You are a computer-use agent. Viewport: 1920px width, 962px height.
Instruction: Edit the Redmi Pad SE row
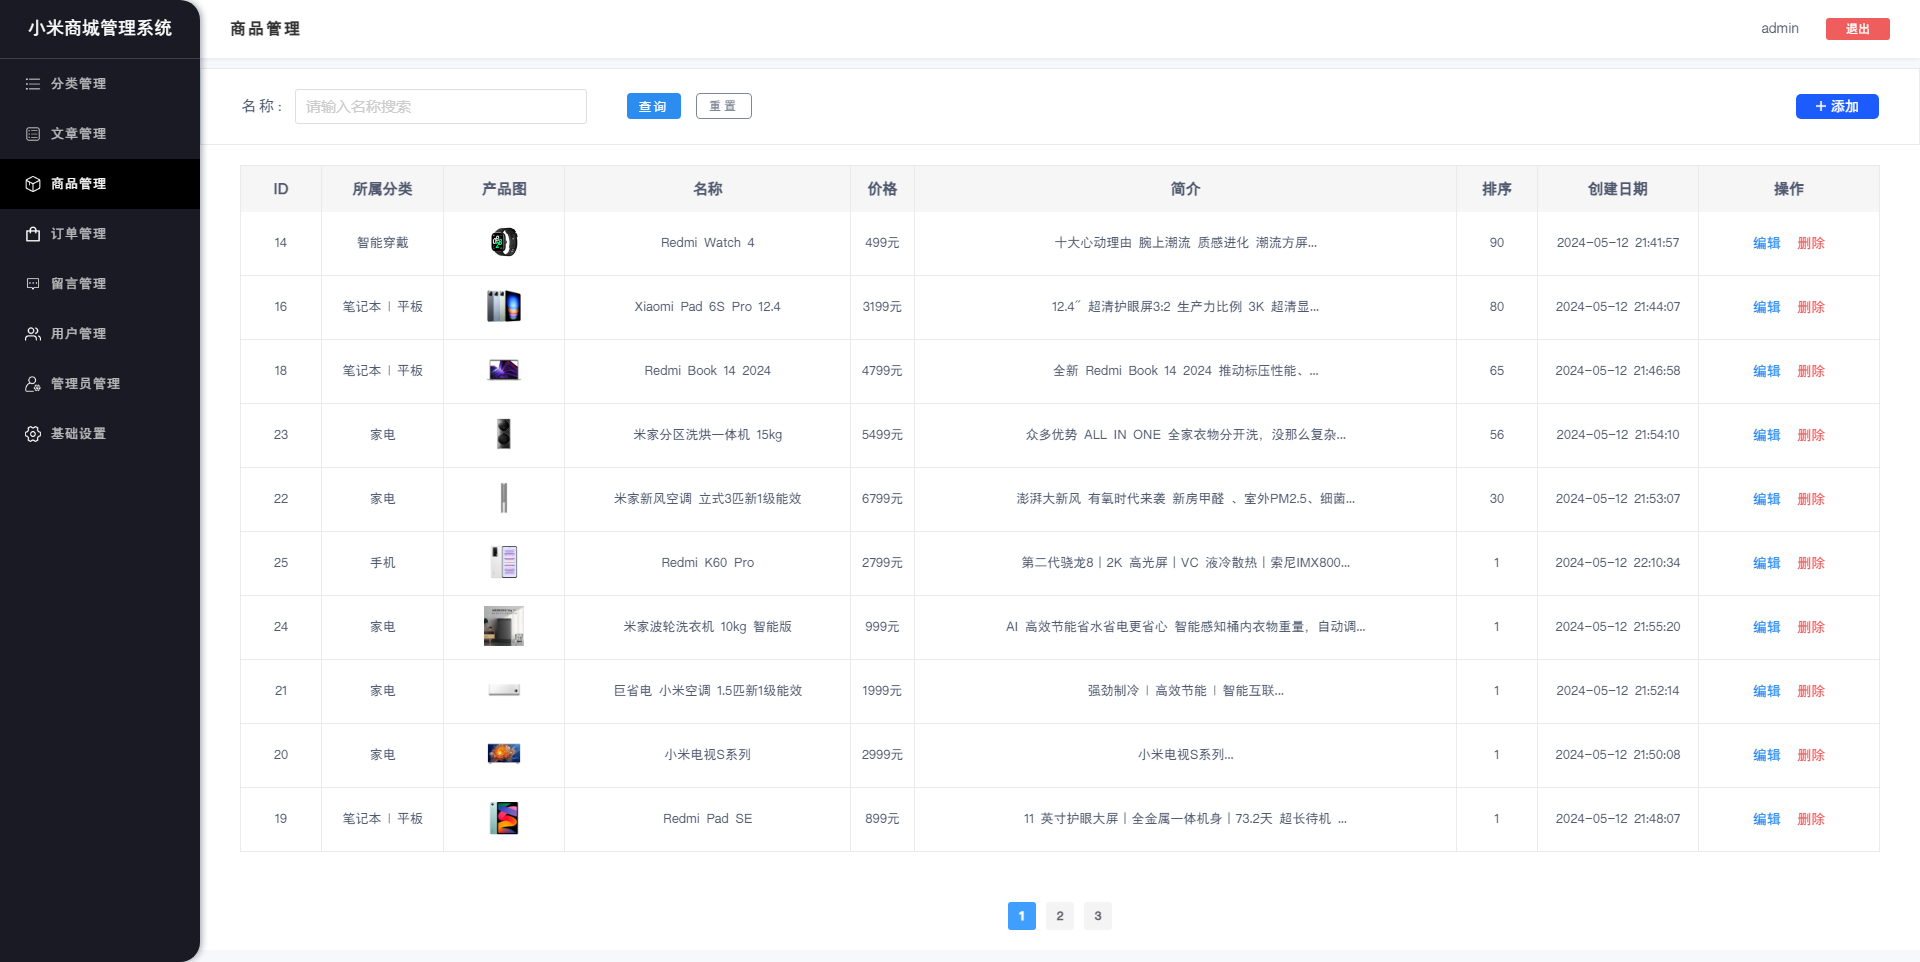(x=1767, y=819)
